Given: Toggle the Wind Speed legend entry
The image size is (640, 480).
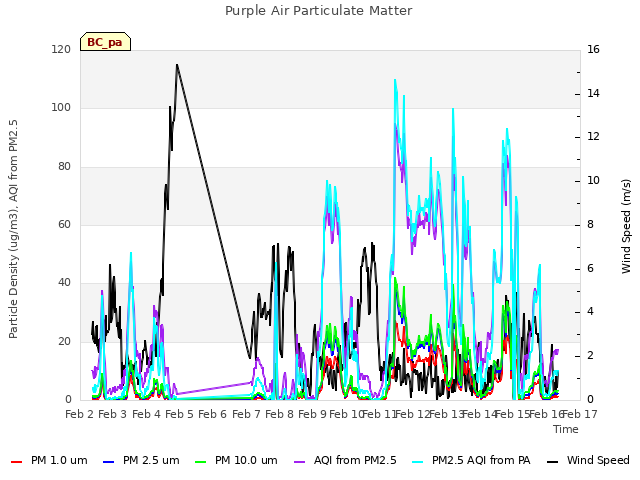Looking at the screenshot, I should pos(588,461).
